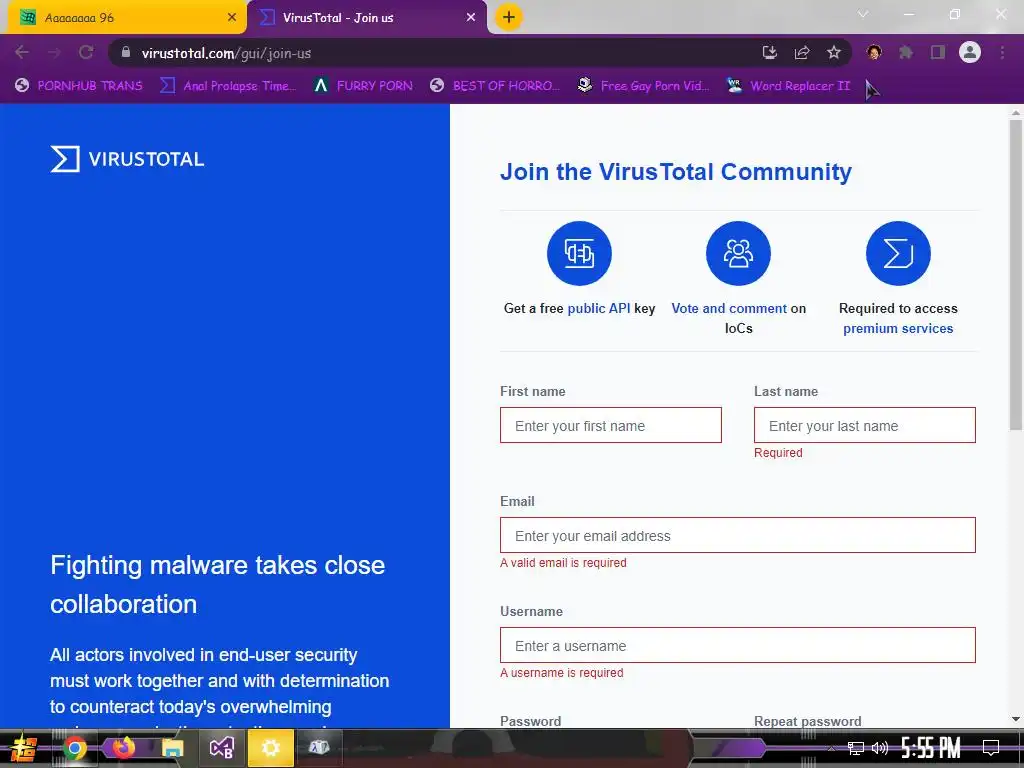1024x768 pixels.
Task: Click the address bar URL
Action: point(226,53)
